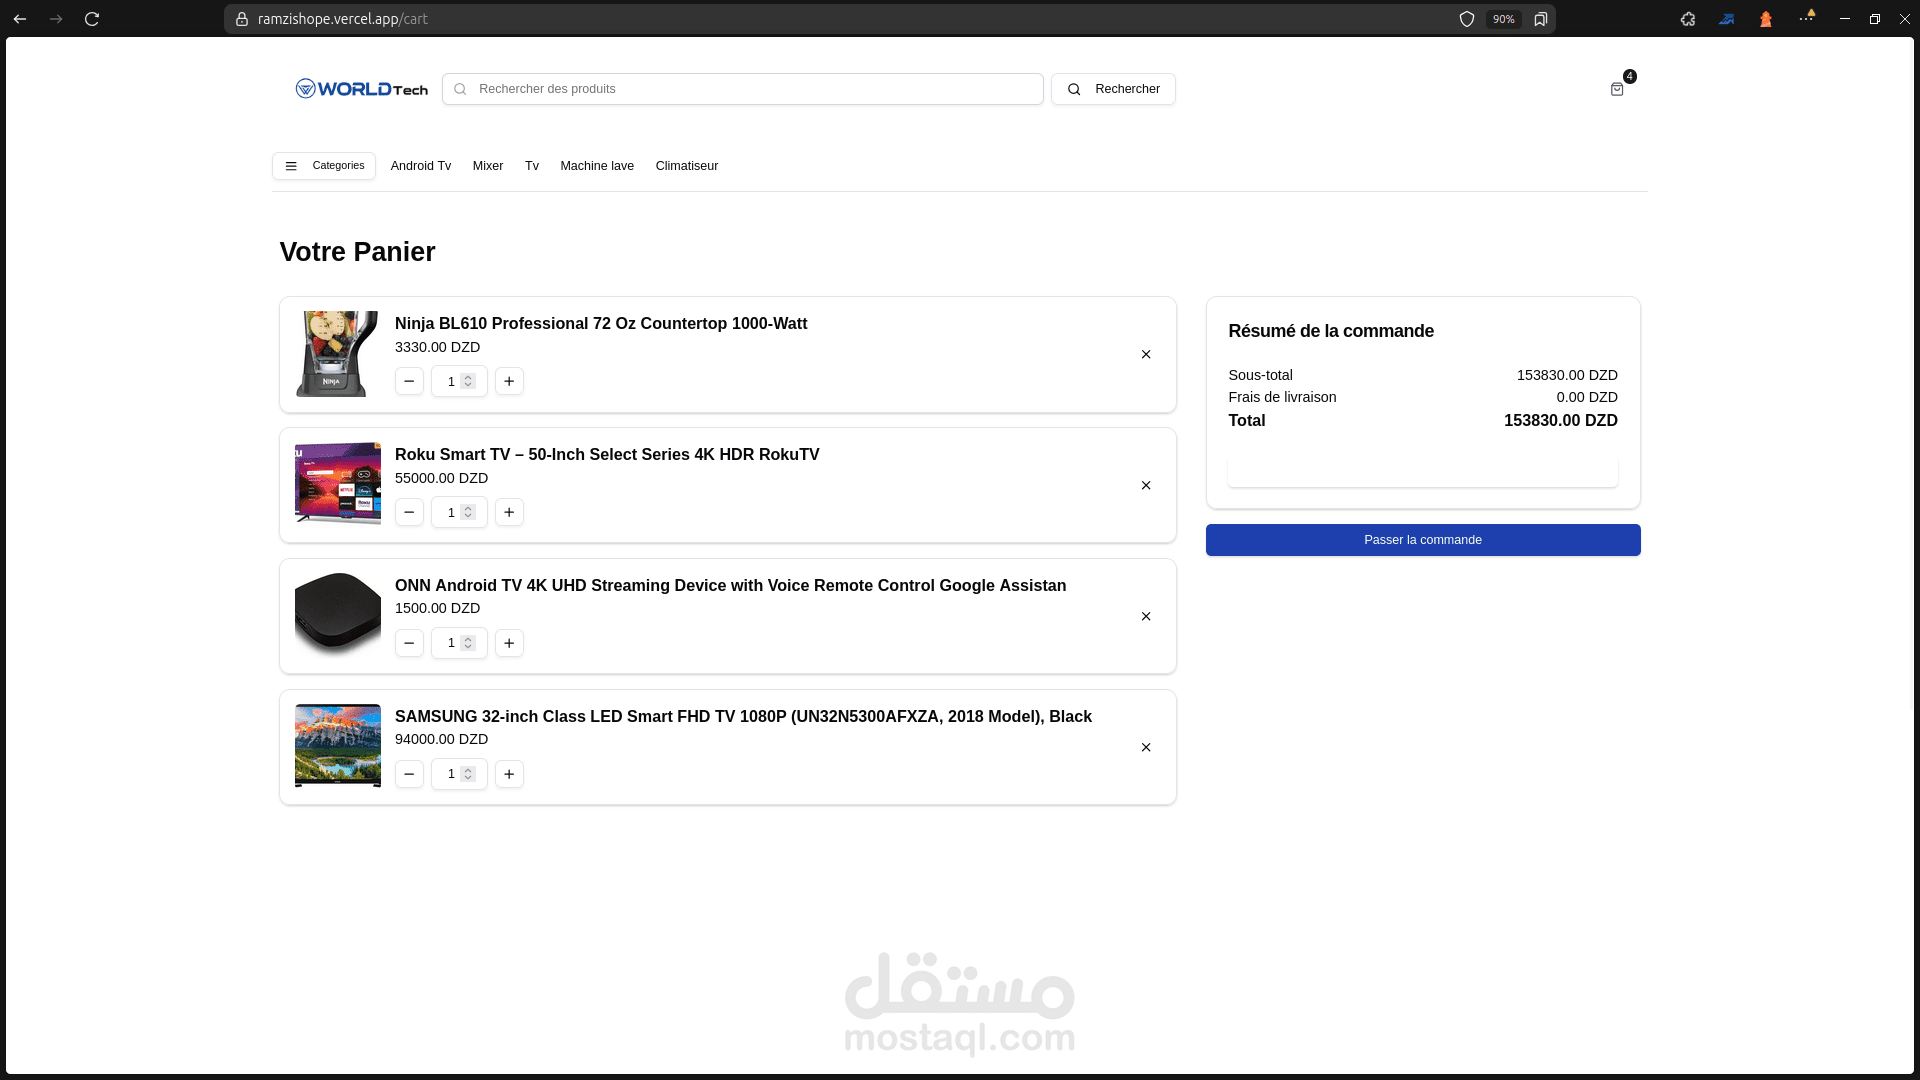Go to Machine lave category
This screenshot has height=1080, width=1920.
597,166
